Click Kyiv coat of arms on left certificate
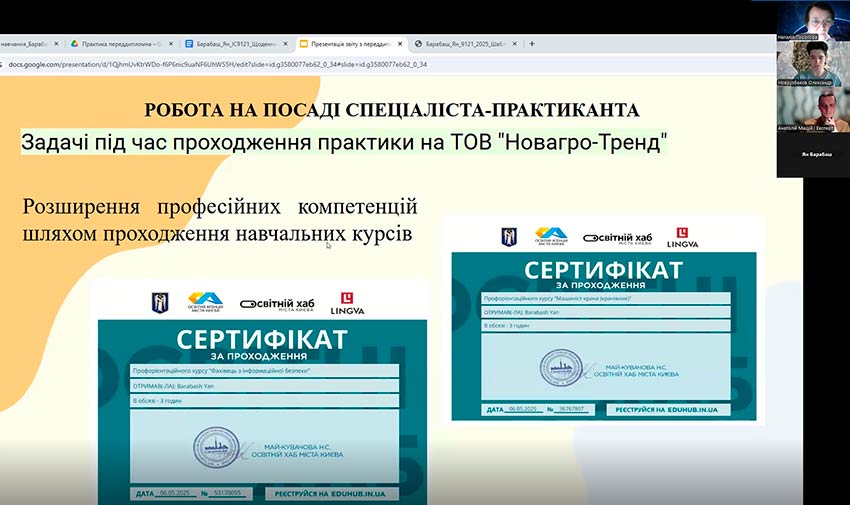This screenshot has height=505, width=850. click(x=158, y=302)
